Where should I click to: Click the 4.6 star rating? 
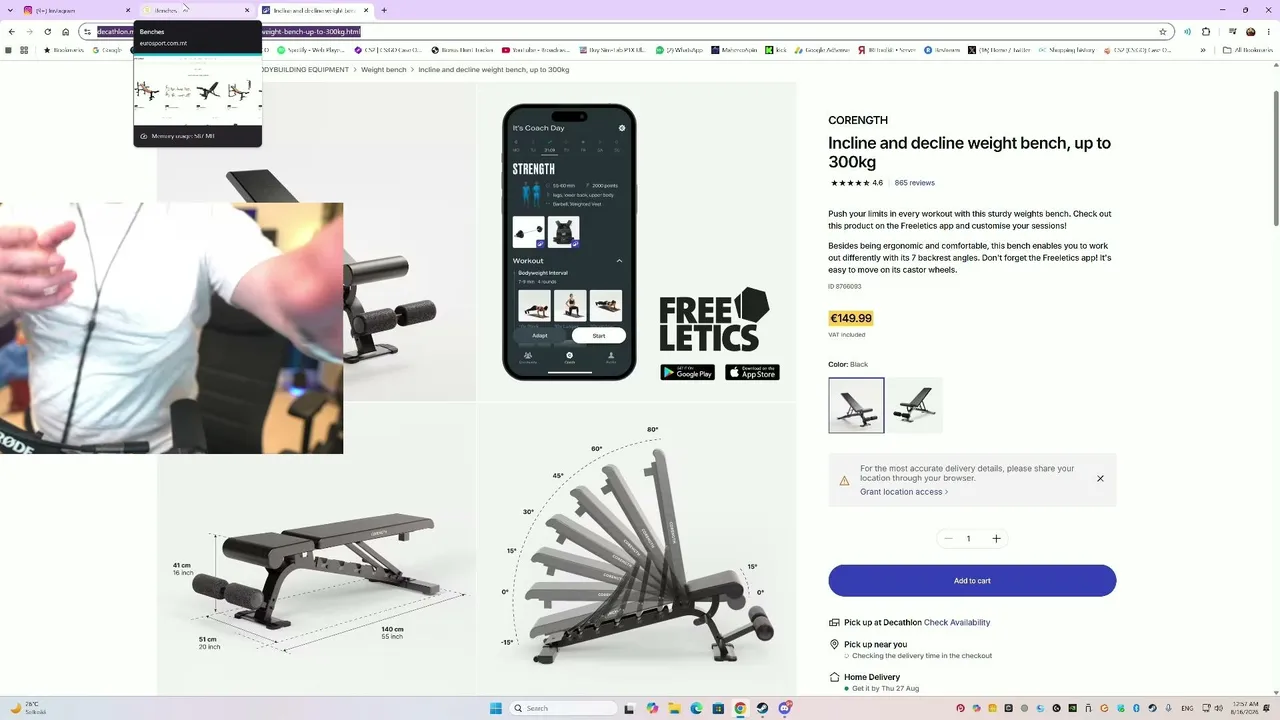857,183
